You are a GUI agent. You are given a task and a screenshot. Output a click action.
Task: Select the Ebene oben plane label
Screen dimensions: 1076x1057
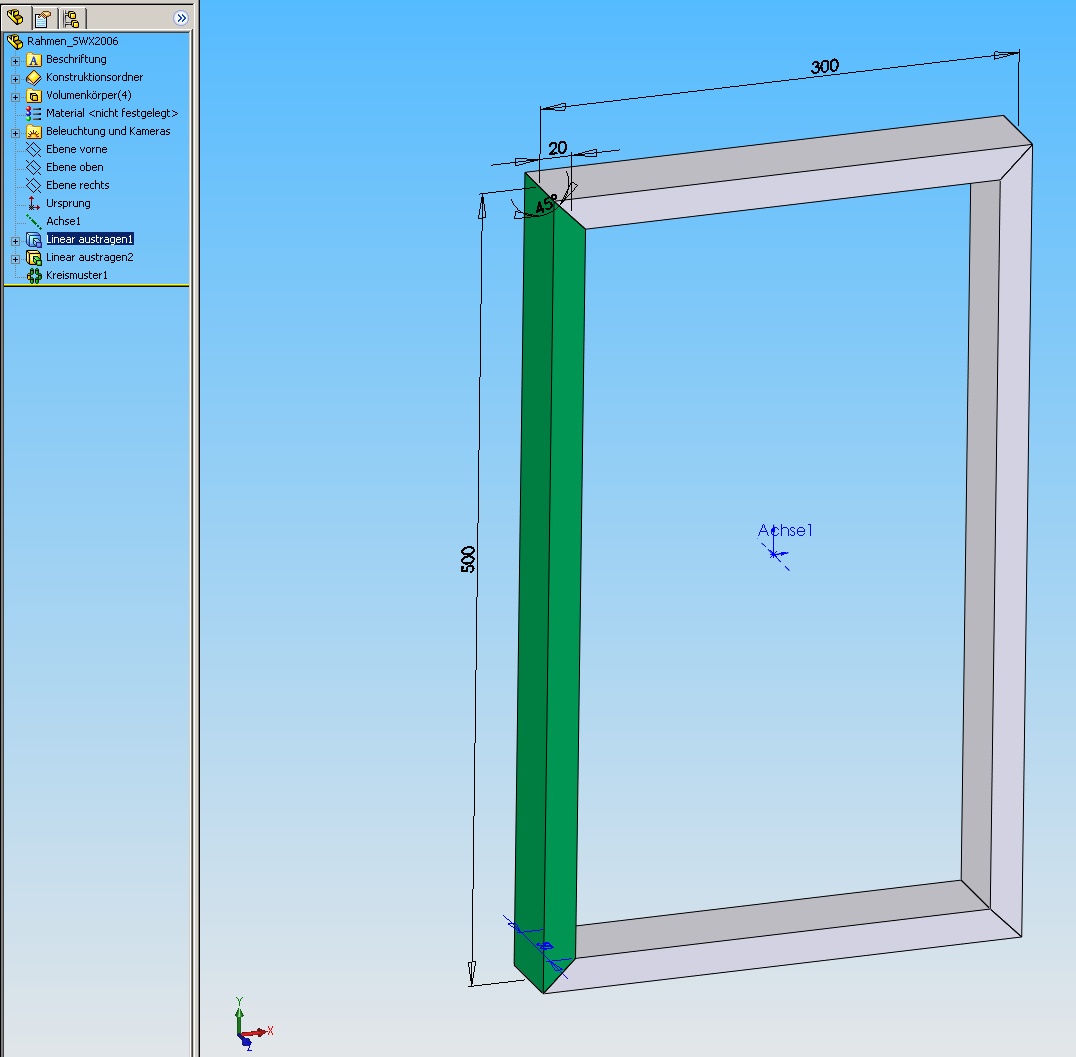75,167
